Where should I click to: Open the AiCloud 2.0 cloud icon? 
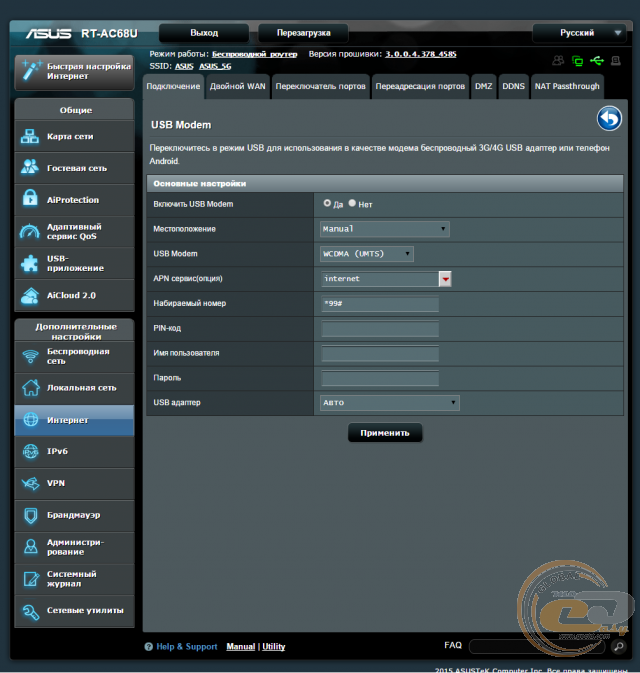30,295
